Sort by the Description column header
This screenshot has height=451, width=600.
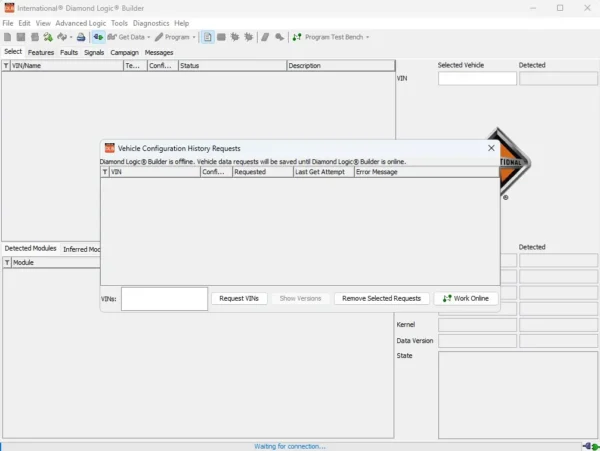click(341, 66)
